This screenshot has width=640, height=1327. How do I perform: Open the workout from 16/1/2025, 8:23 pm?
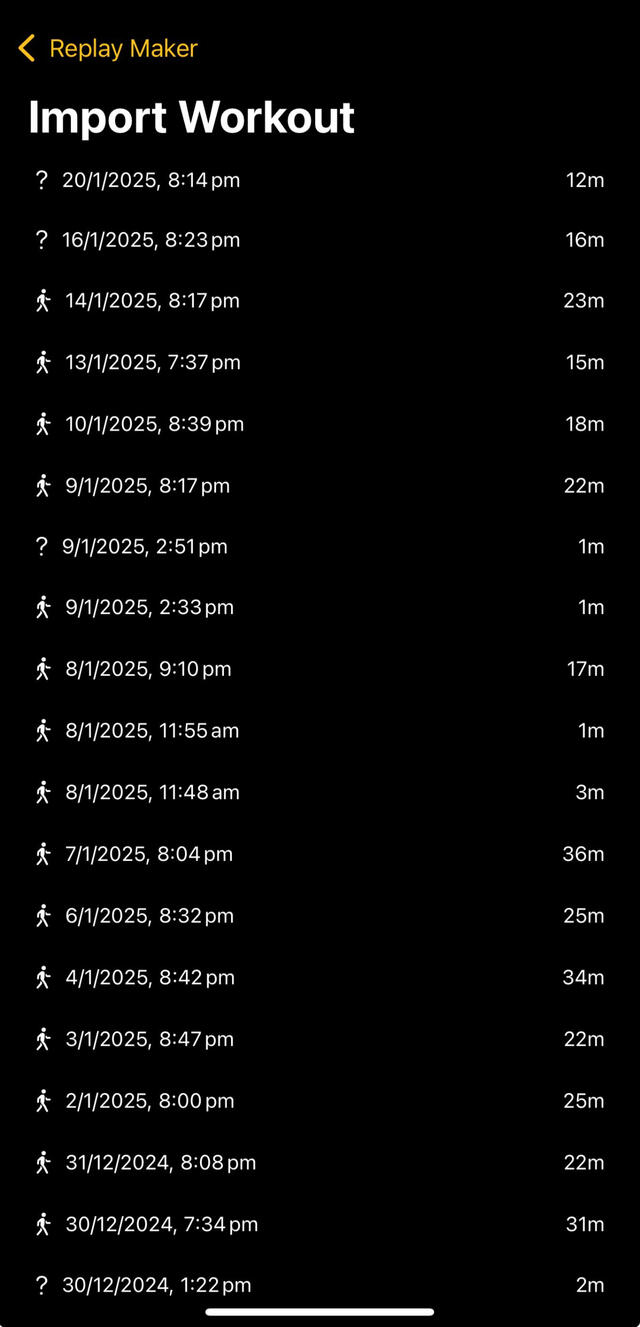pyautogui.click(x=320, y=239)
